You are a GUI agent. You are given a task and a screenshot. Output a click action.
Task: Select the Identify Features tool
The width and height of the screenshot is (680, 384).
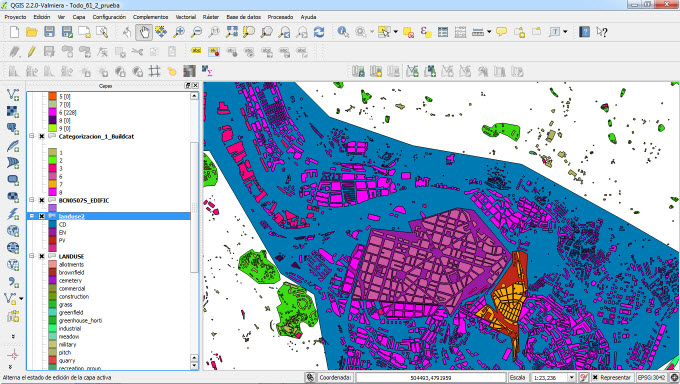tap(343, 32)
